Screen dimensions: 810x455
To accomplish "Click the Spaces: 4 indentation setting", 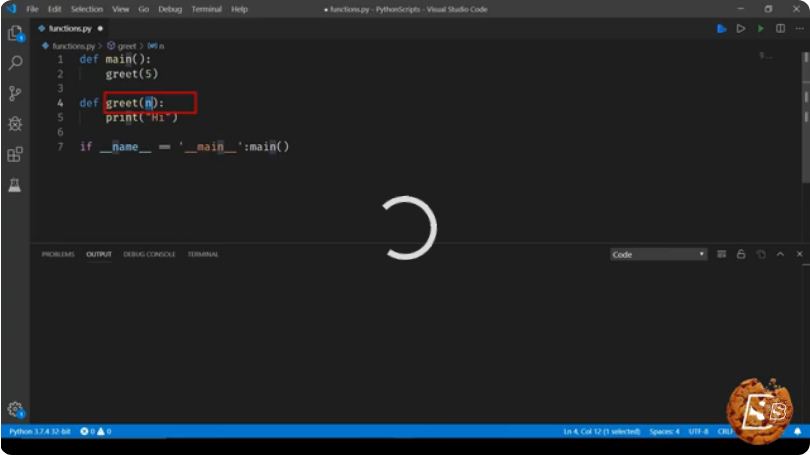I will 664,431.
